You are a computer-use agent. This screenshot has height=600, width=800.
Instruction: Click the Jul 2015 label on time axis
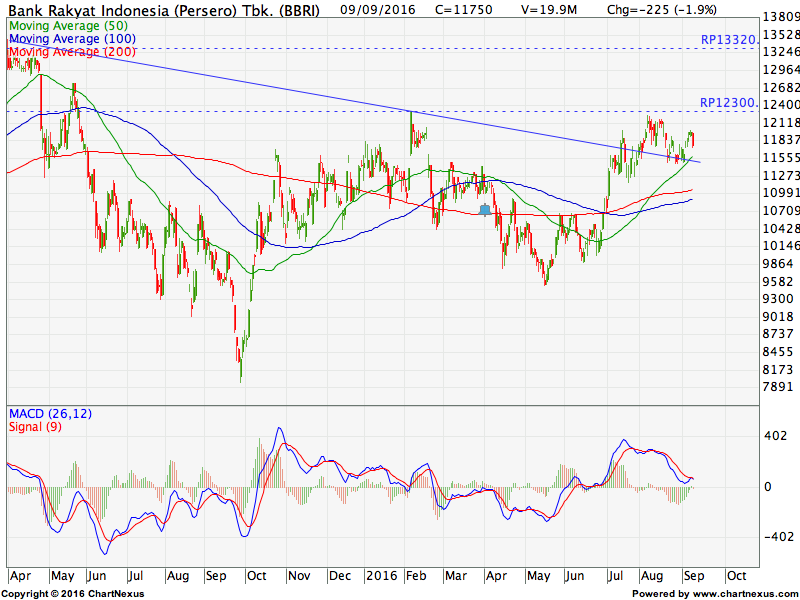pyautogui.click(x=135, y=576)
